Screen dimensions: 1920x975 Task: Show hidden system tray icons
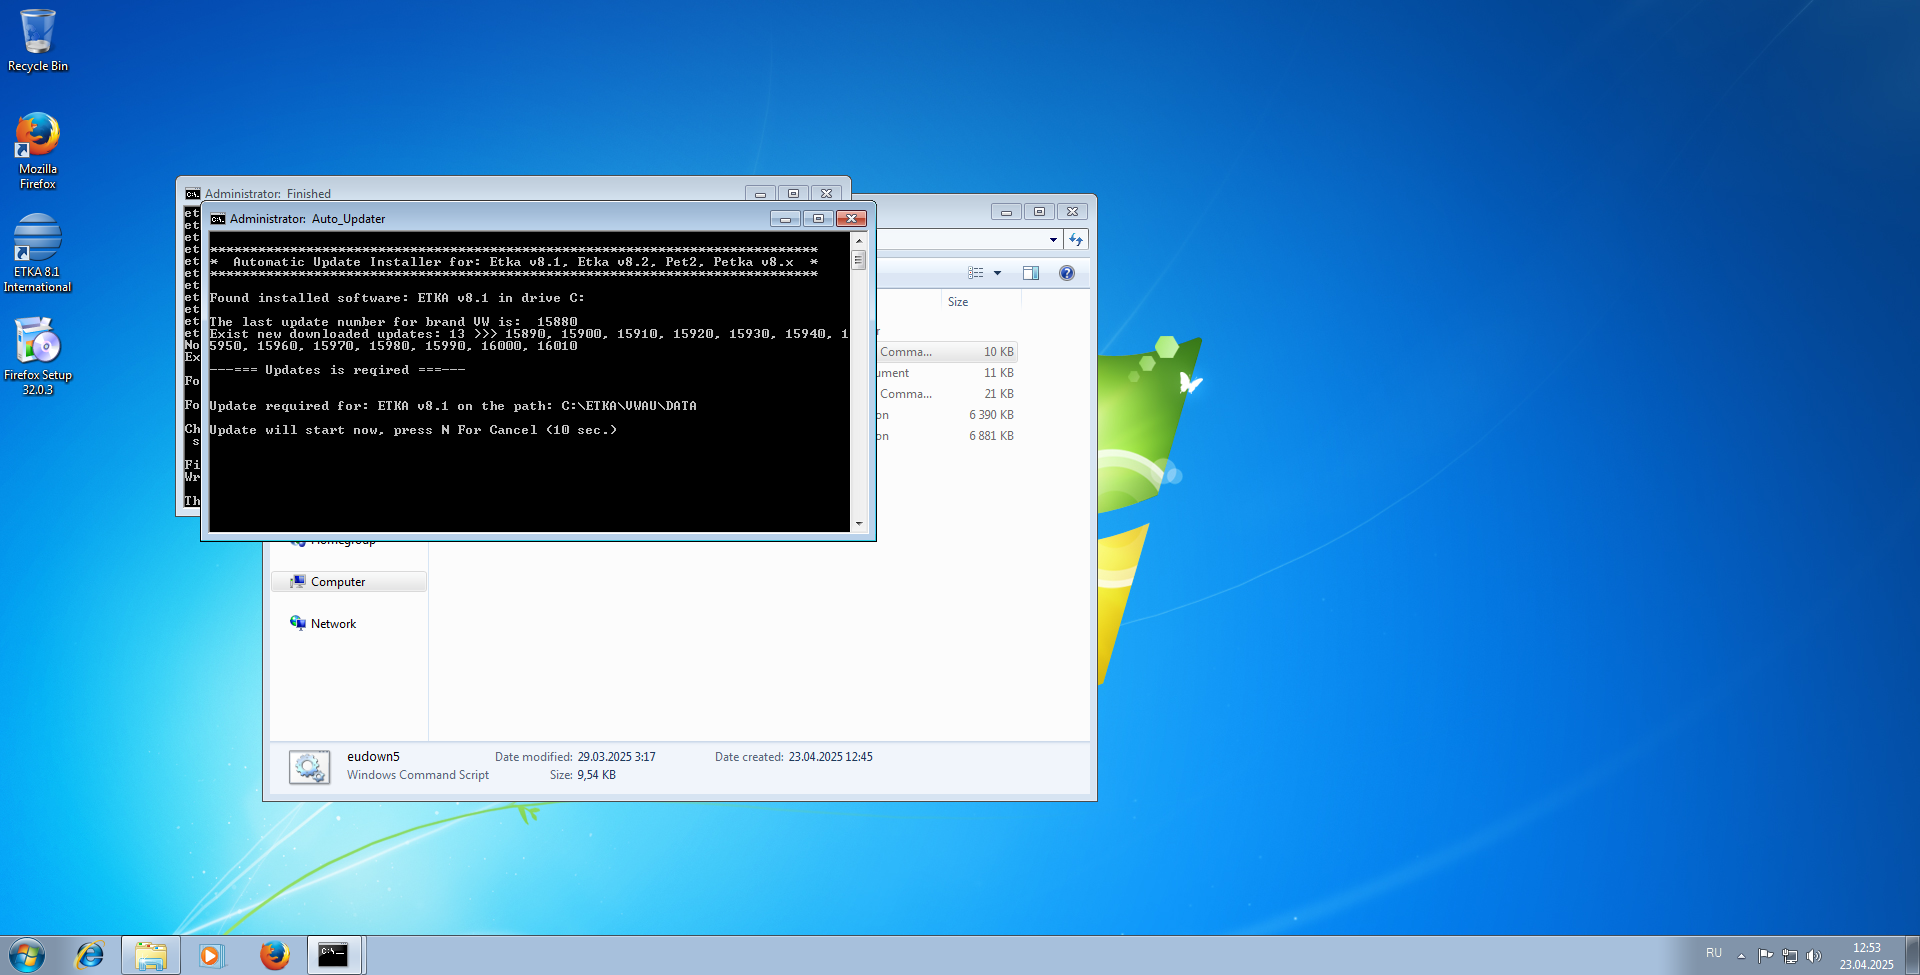pos(1741,956)
